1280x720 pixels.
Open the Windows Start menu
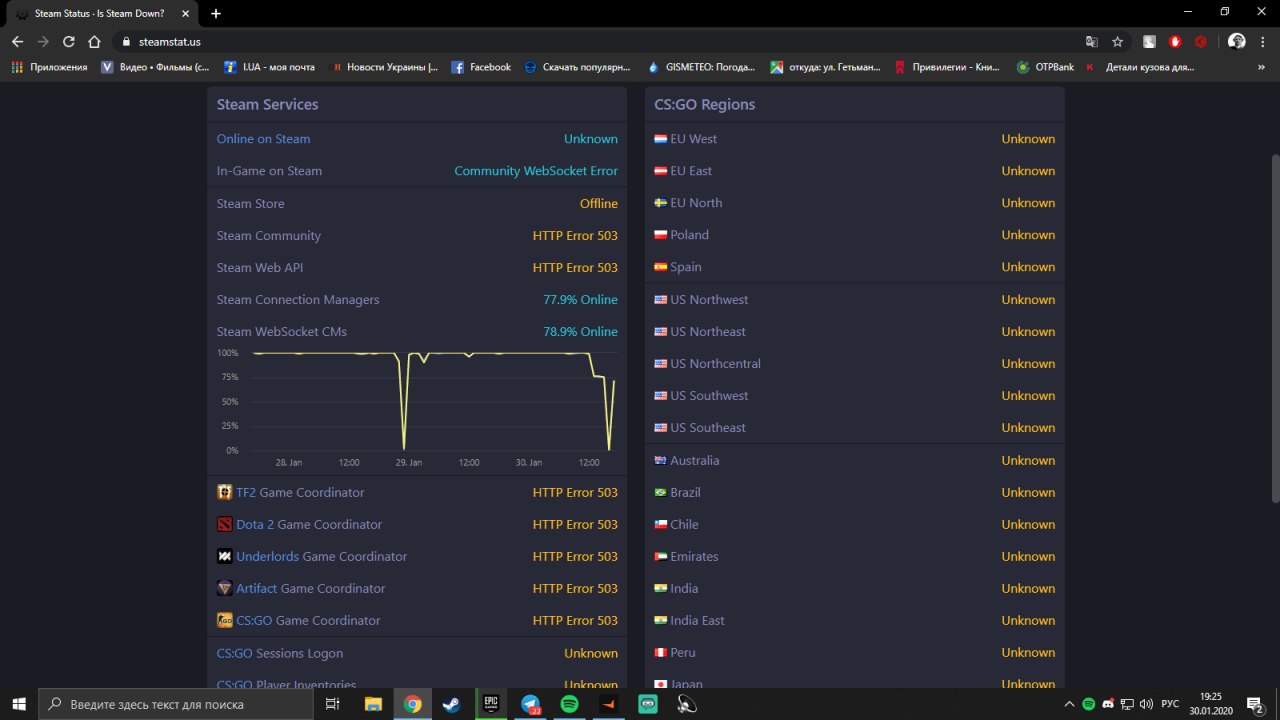[x=19, y=704]
